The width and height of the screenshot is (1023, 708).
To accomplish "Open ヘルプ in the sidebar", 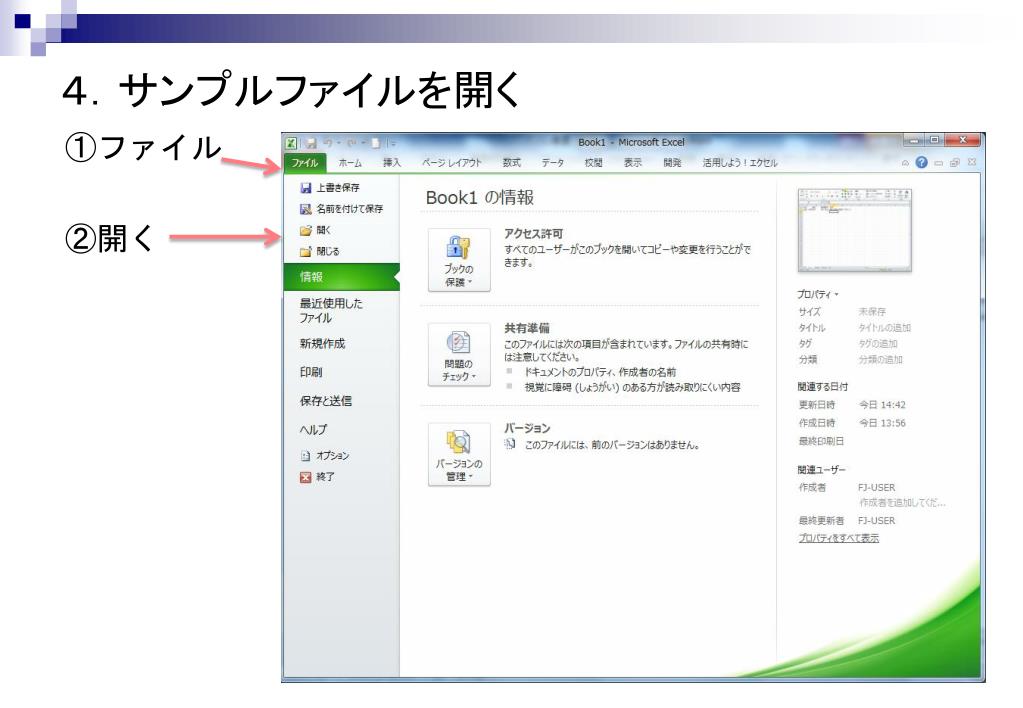I will [x=313, y=430].
